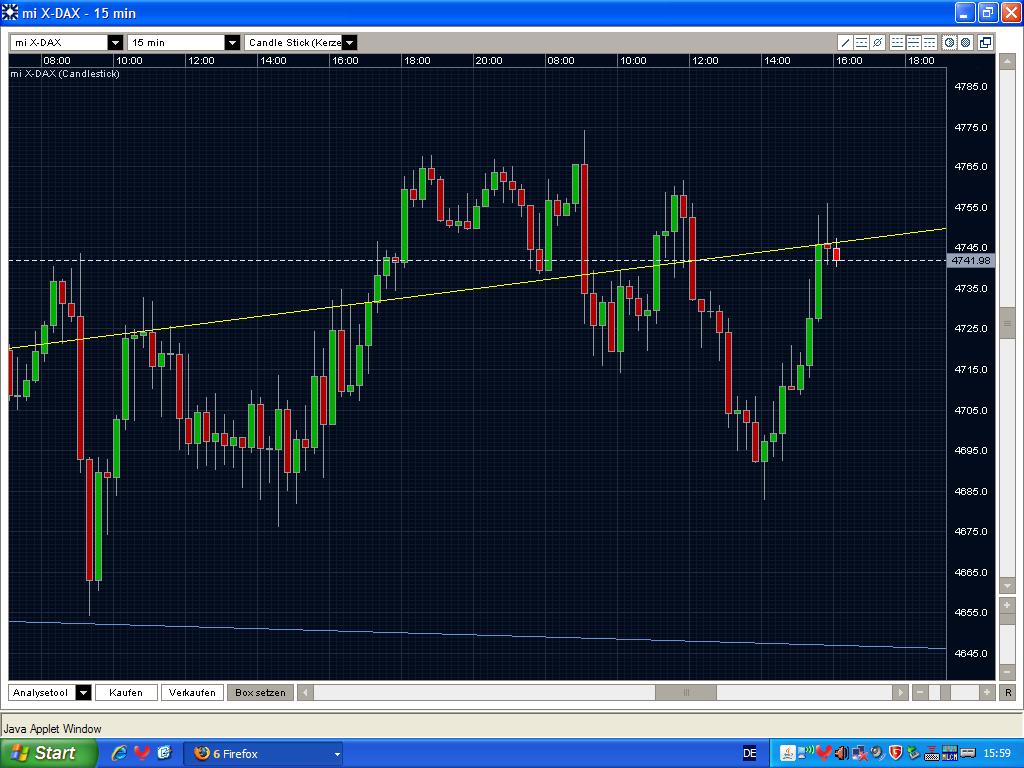Click the safely remove hardware tray icon
The height and width of the screenshot is (768, 1024).
coord(913,753)
